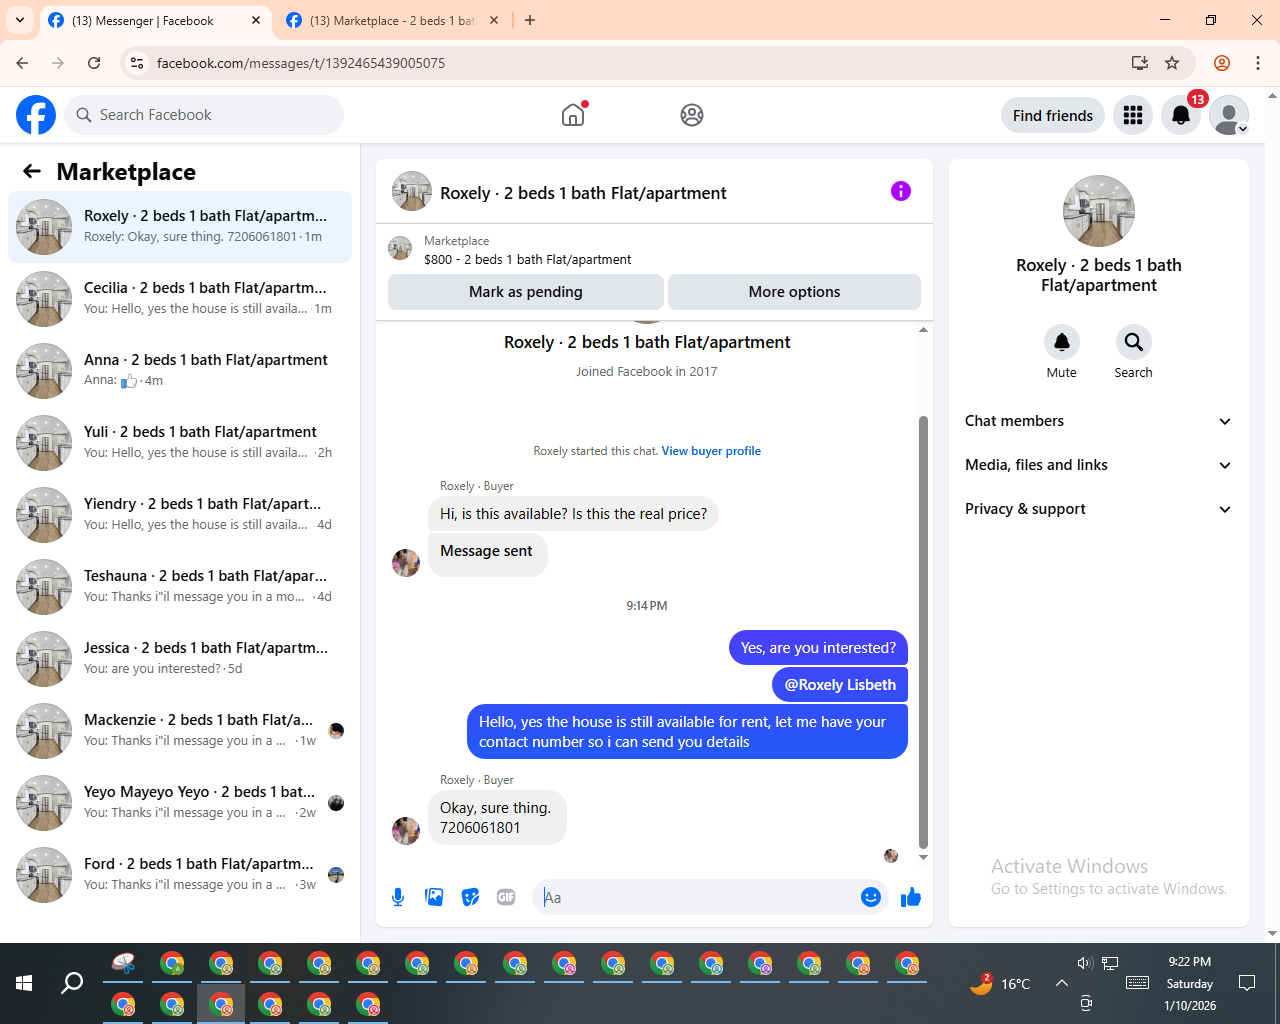The width and height of the screenshot is (1280, 1024).
Task: Expand the Chat members section
Action: coord(1099,421)
